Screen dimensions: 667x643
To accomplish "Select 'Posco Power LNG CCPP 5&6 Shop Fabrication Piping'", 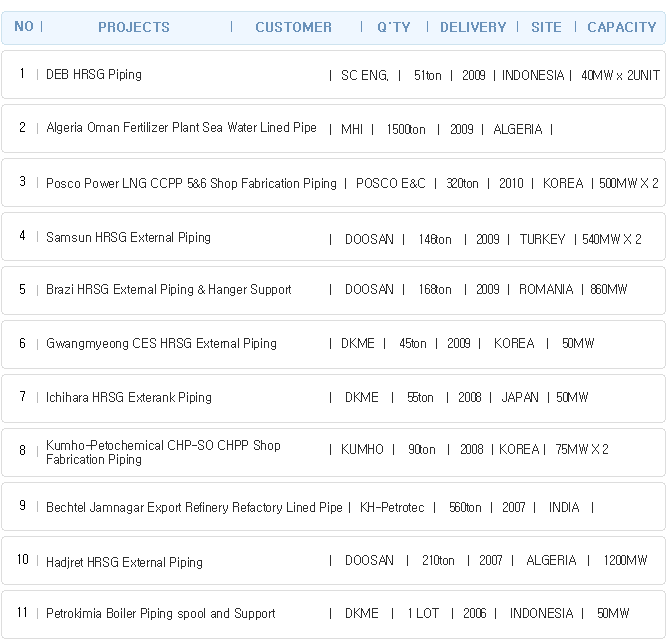I will (191, 183).
